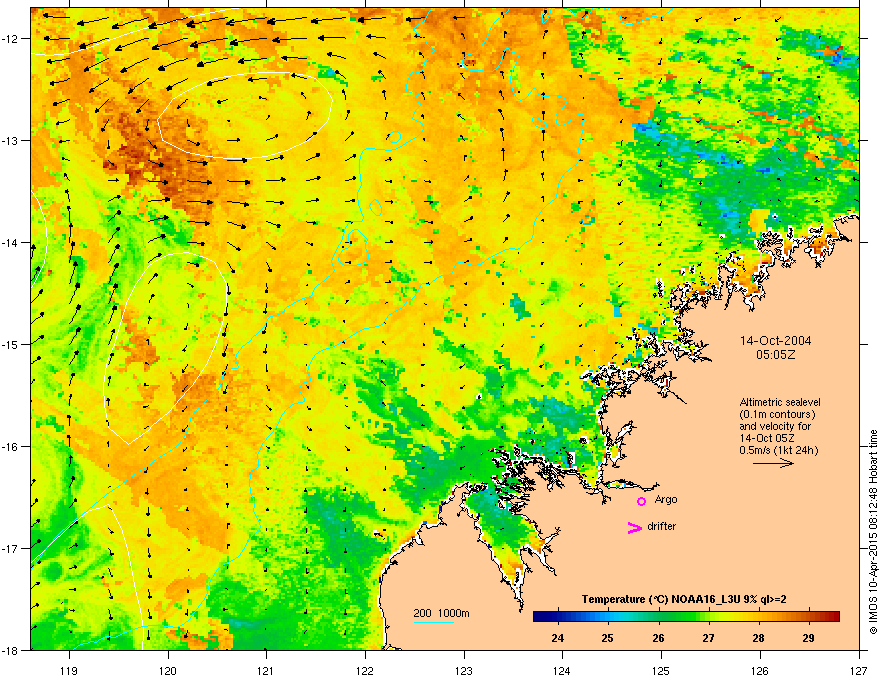Click the longitude label 119
880x680 pixels.
(x=69, y=670)
